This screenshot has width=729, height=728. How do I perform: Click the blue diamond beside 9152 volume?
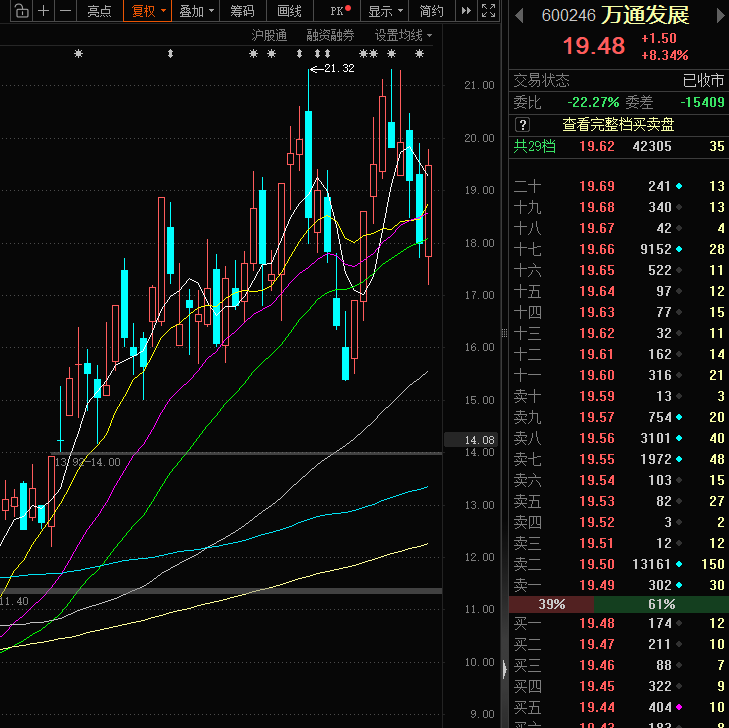pyautogui.click(x=679, y=250)
